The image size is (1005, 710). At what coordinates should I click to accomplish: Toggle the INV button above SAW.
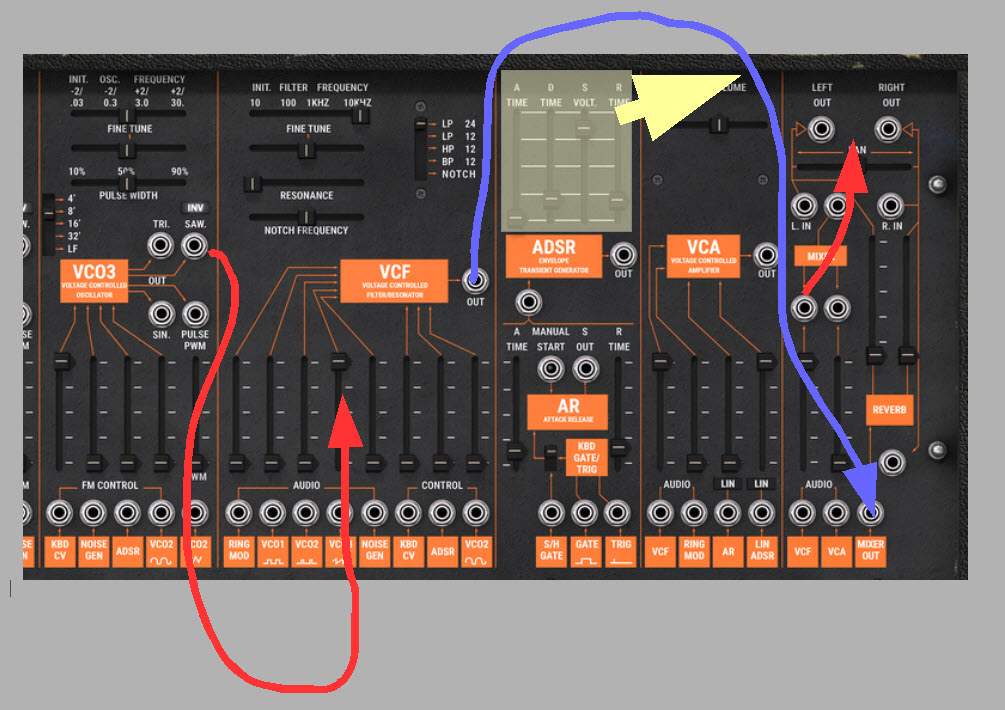tap(195, 208)
